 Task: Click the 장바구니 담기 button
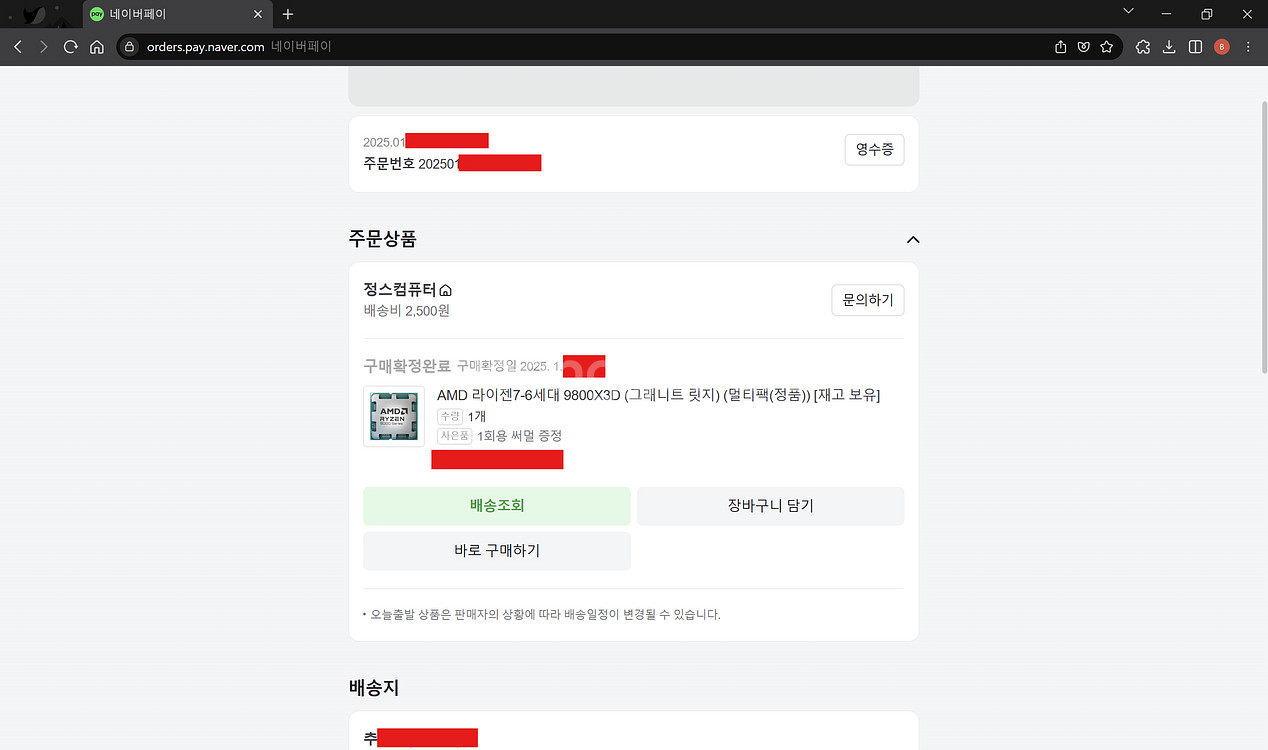click(771, 506)
